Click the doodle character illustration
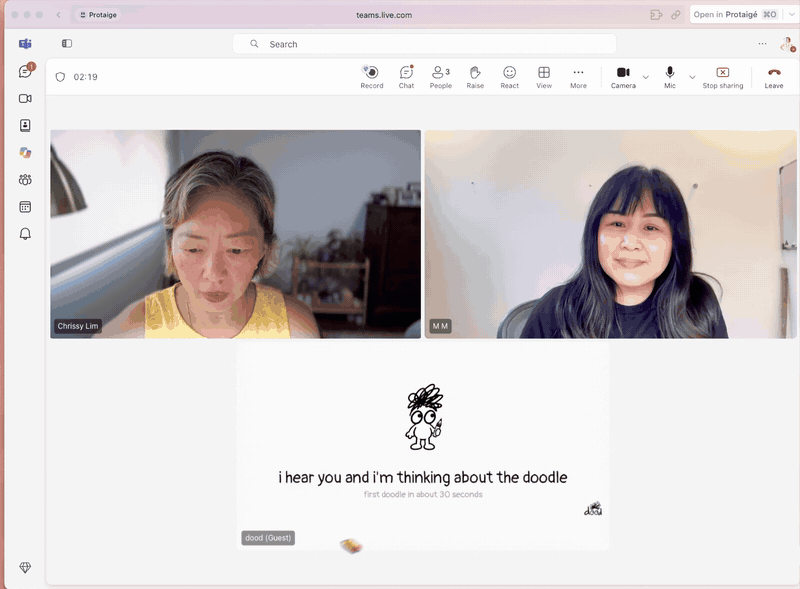 coord(424,417)
